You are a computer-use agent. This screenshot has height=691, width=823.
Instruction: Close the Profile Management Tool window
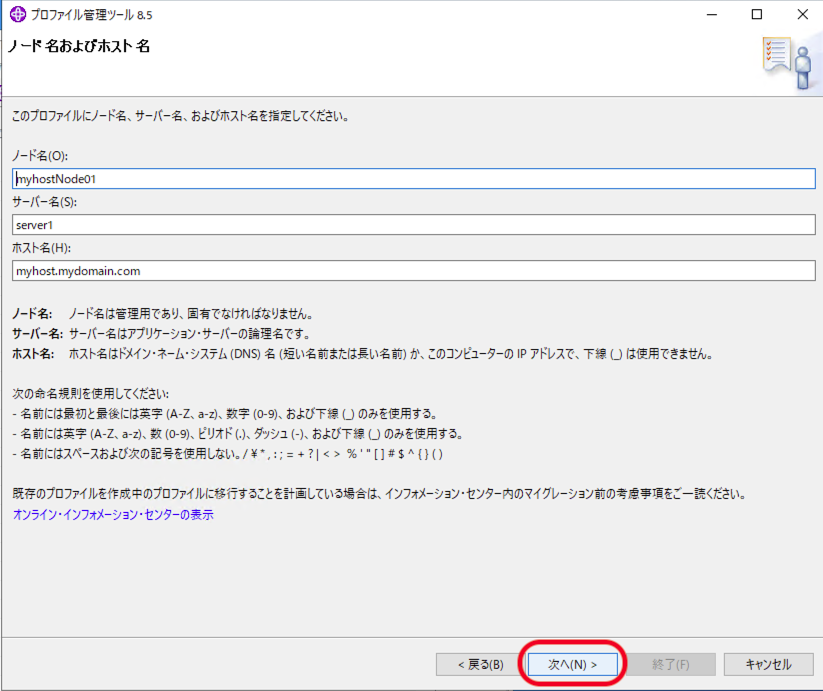803,15
